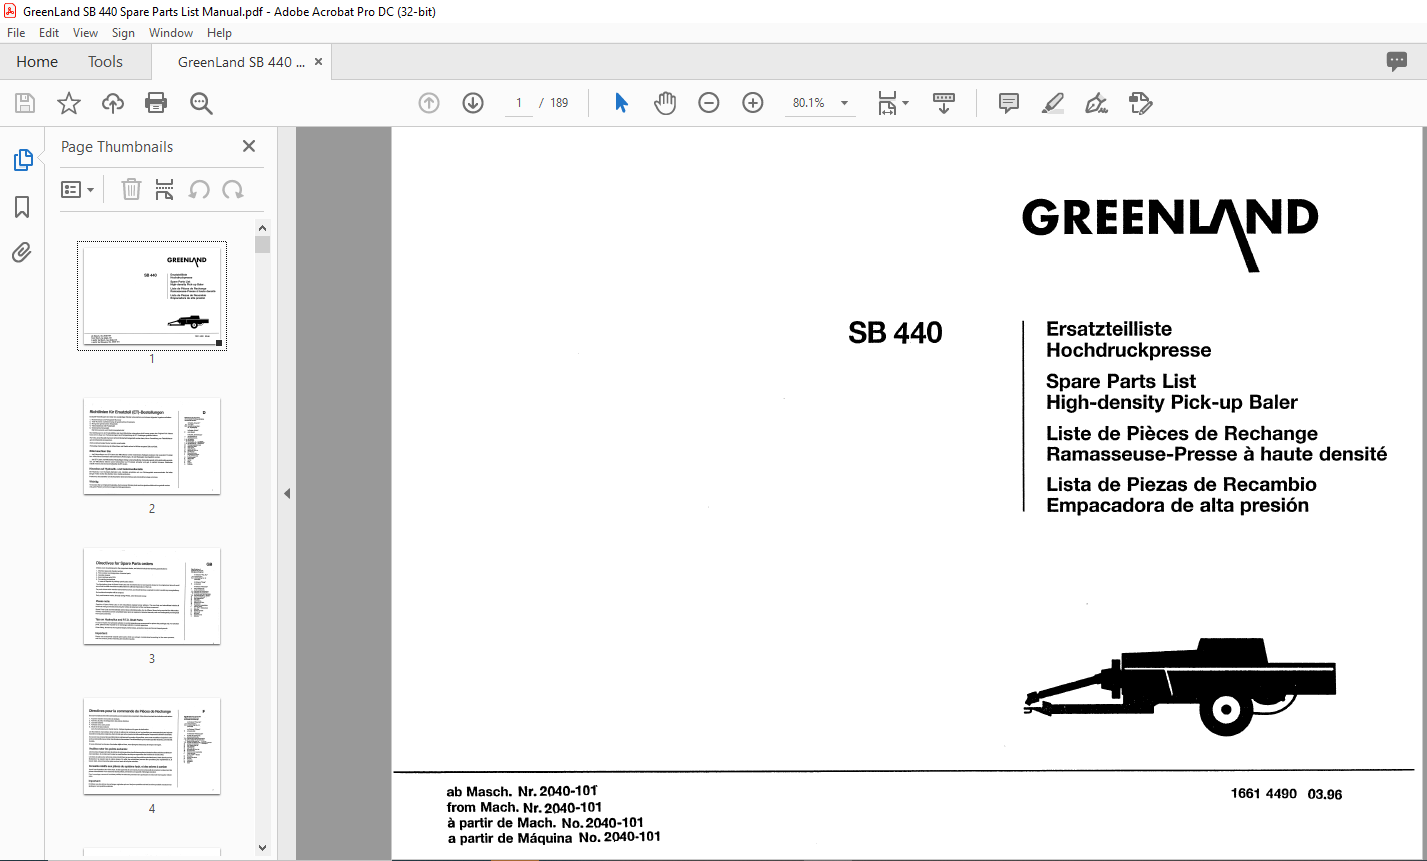Screen dimensions: 1427x861
Task: Select the arrow Selection tool
Action: tap(621, 103)
